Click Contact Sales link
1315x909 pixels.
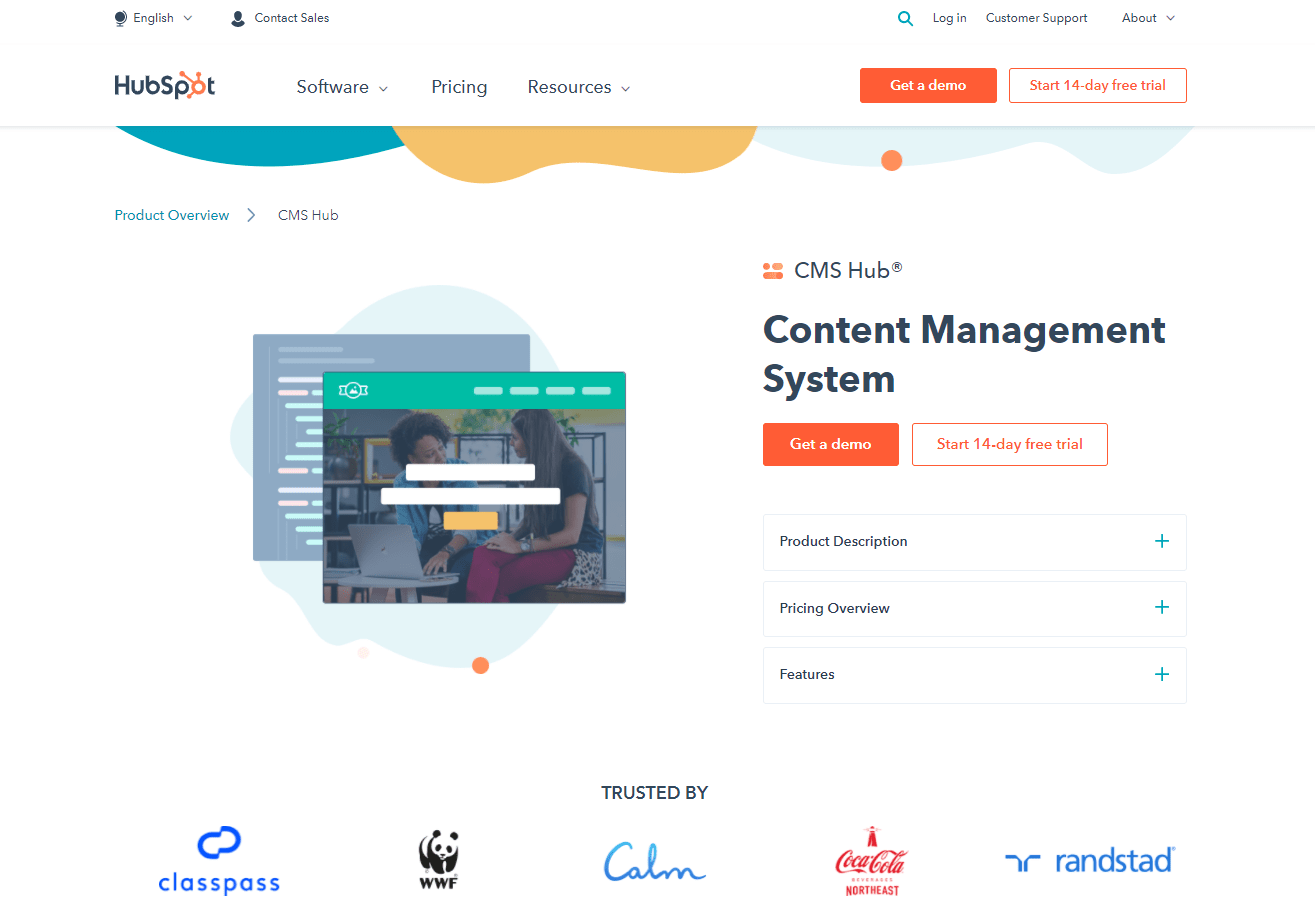292,18
